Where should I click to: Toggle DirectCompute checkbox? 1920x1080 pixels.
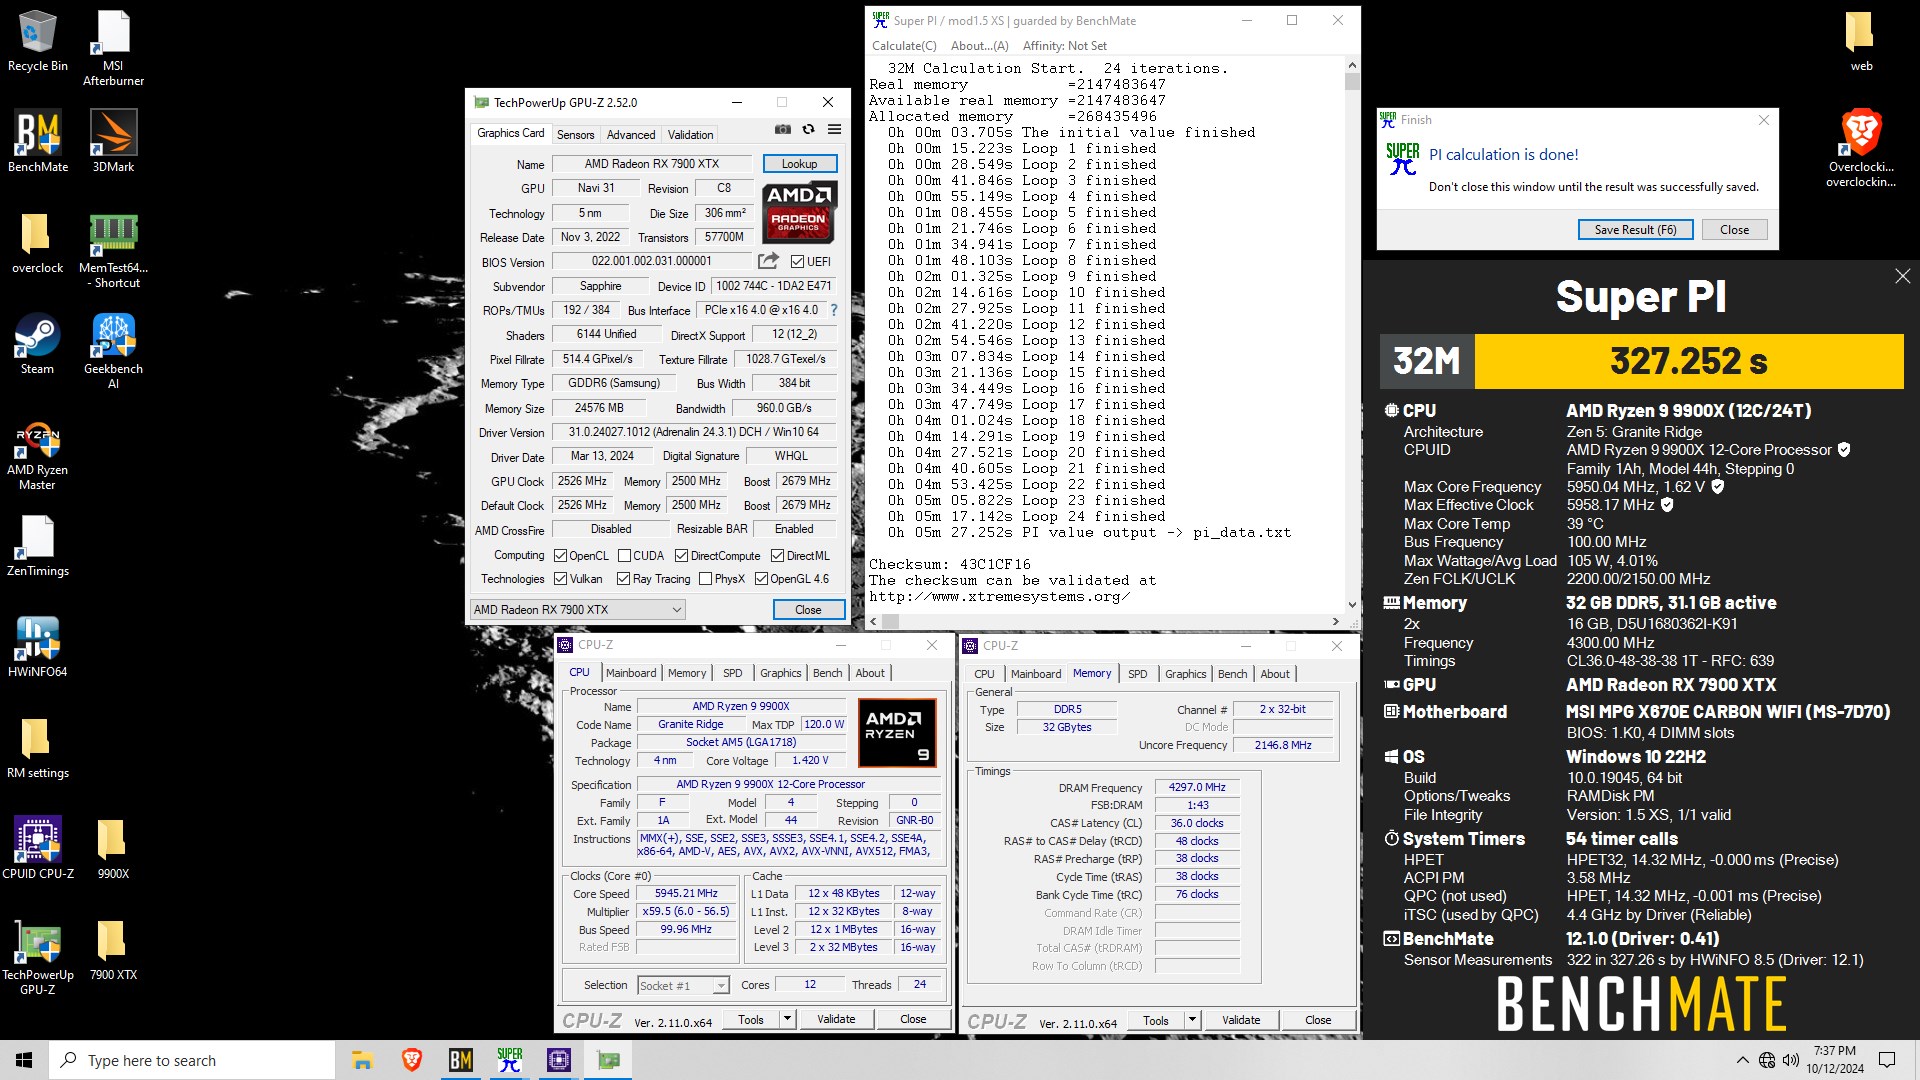(x=681, y=556)
